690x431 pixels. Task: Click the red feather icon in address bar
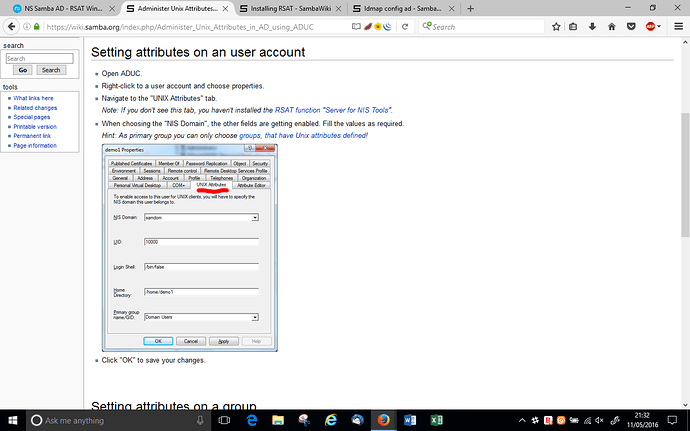point(368,27)
